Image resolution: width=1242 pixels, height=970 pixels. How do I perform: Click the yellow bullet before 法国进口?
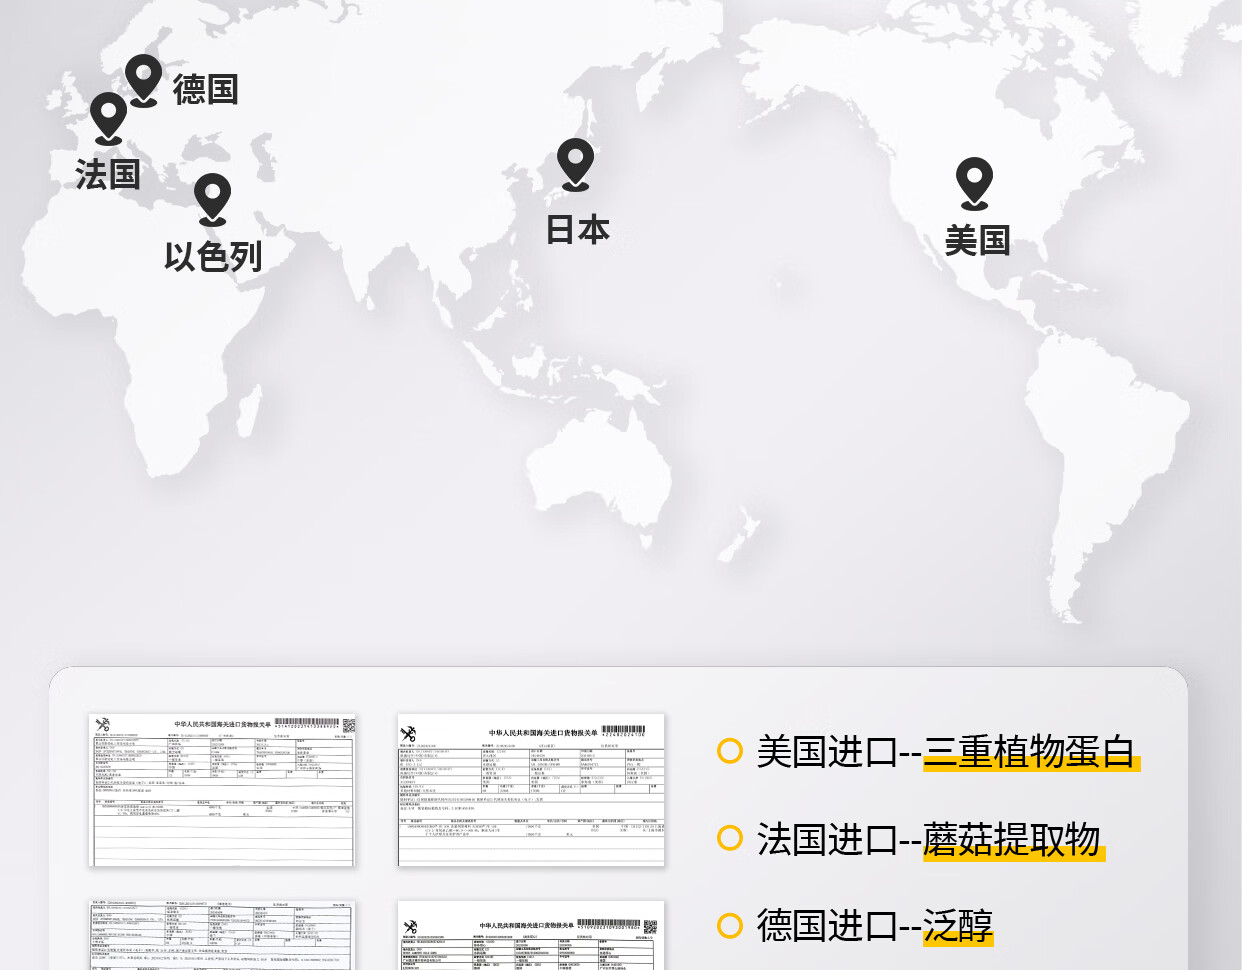tap(730, 838)
